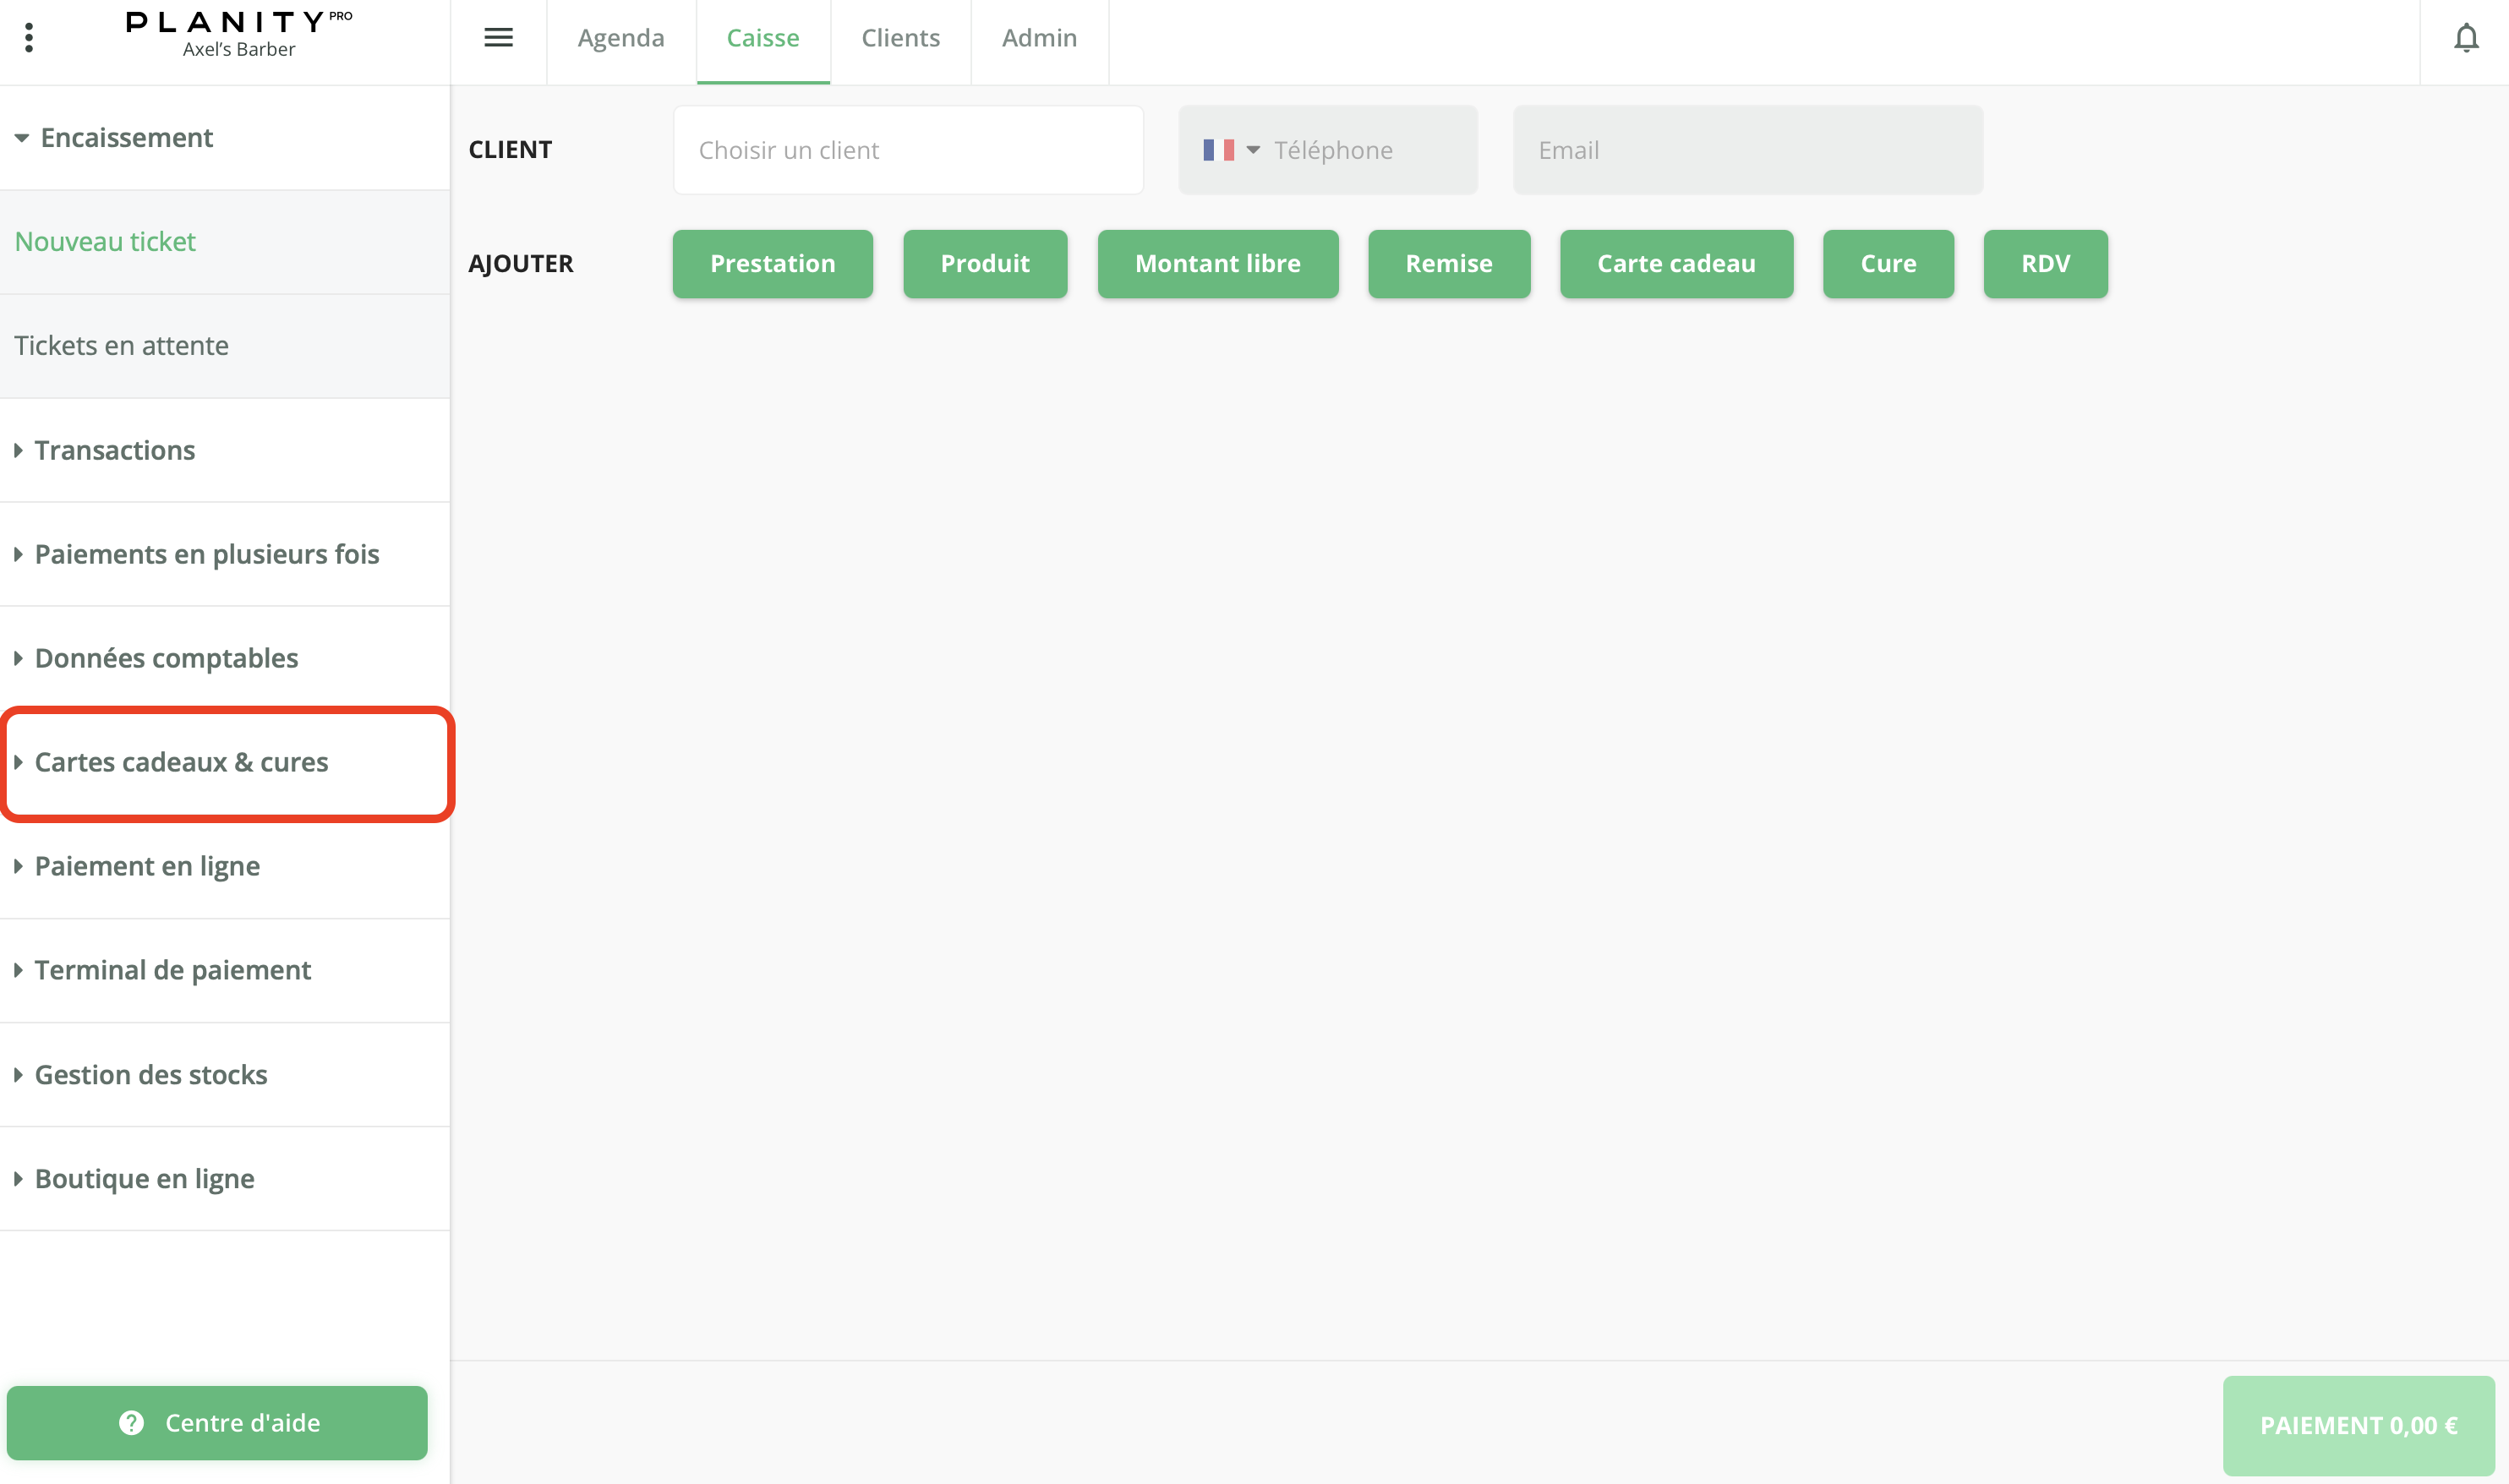Click the hamburger menu icon
The height and width of the screenshot is (1484, 2509).
498,38
